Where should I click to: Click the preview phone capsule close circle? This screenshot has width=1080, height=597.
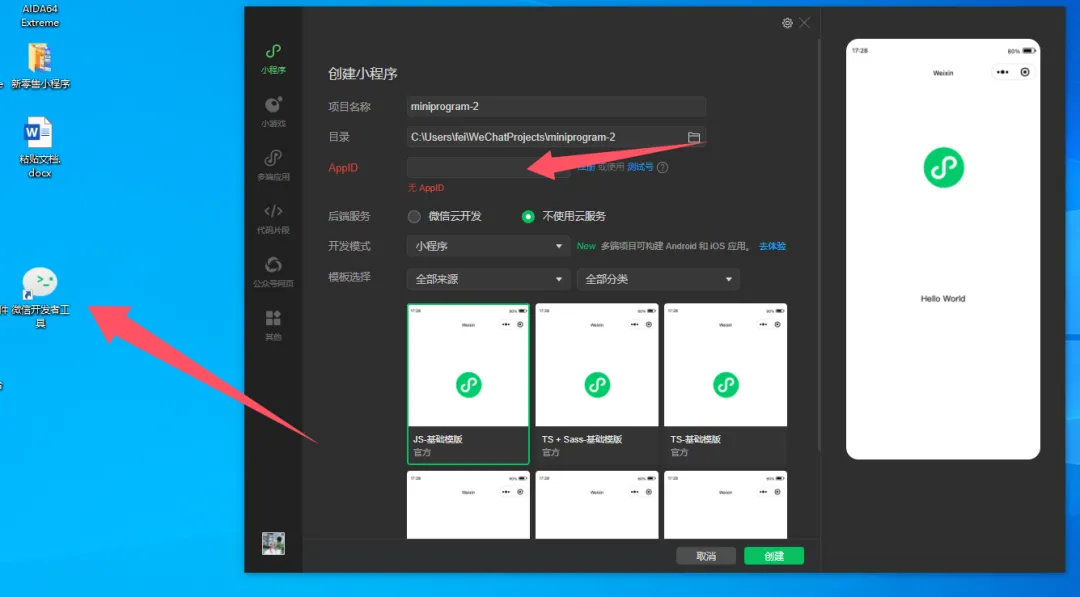(1025, 72)
